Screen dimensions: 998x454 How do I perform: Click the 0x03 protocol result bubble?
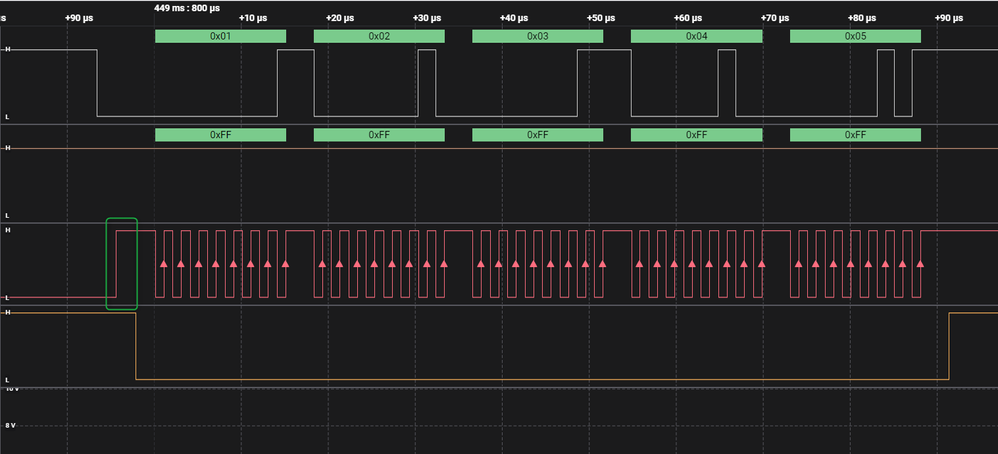(537, 36)
